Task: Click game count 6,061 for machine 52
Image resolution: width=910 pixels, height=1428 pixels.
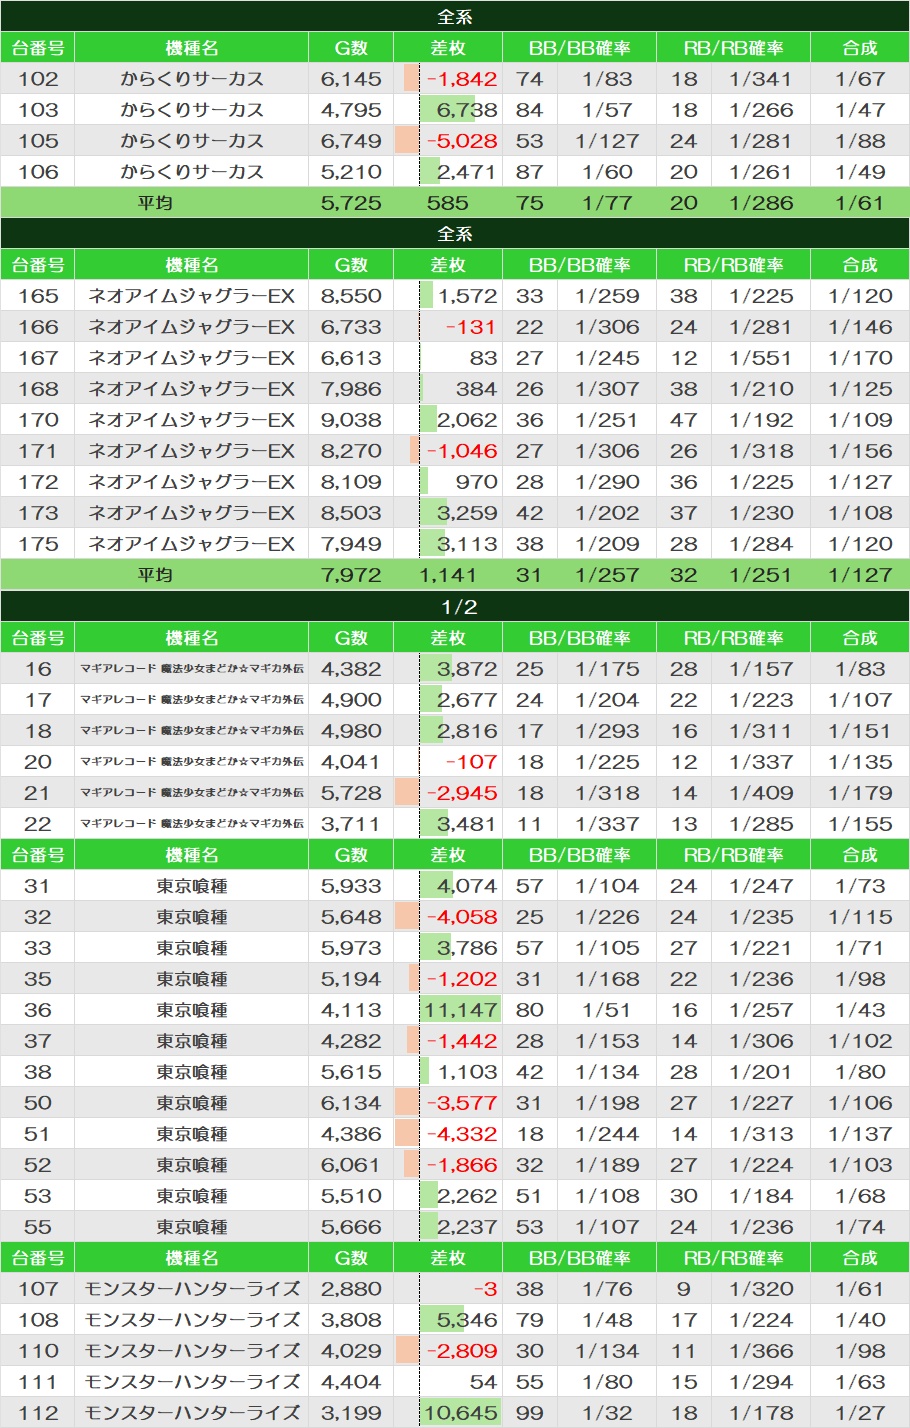Action: (x=351, y=1165)
